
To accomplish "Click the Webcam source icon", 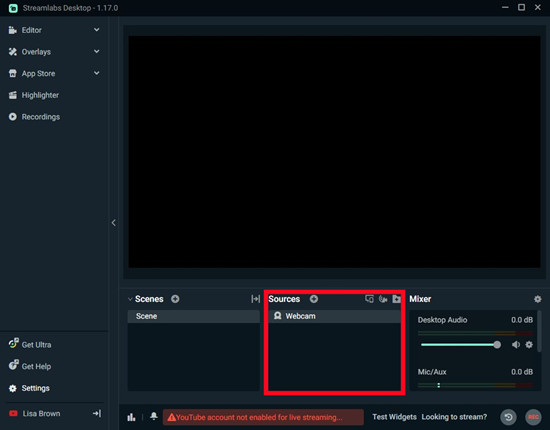I will click(x=277, y=316).
